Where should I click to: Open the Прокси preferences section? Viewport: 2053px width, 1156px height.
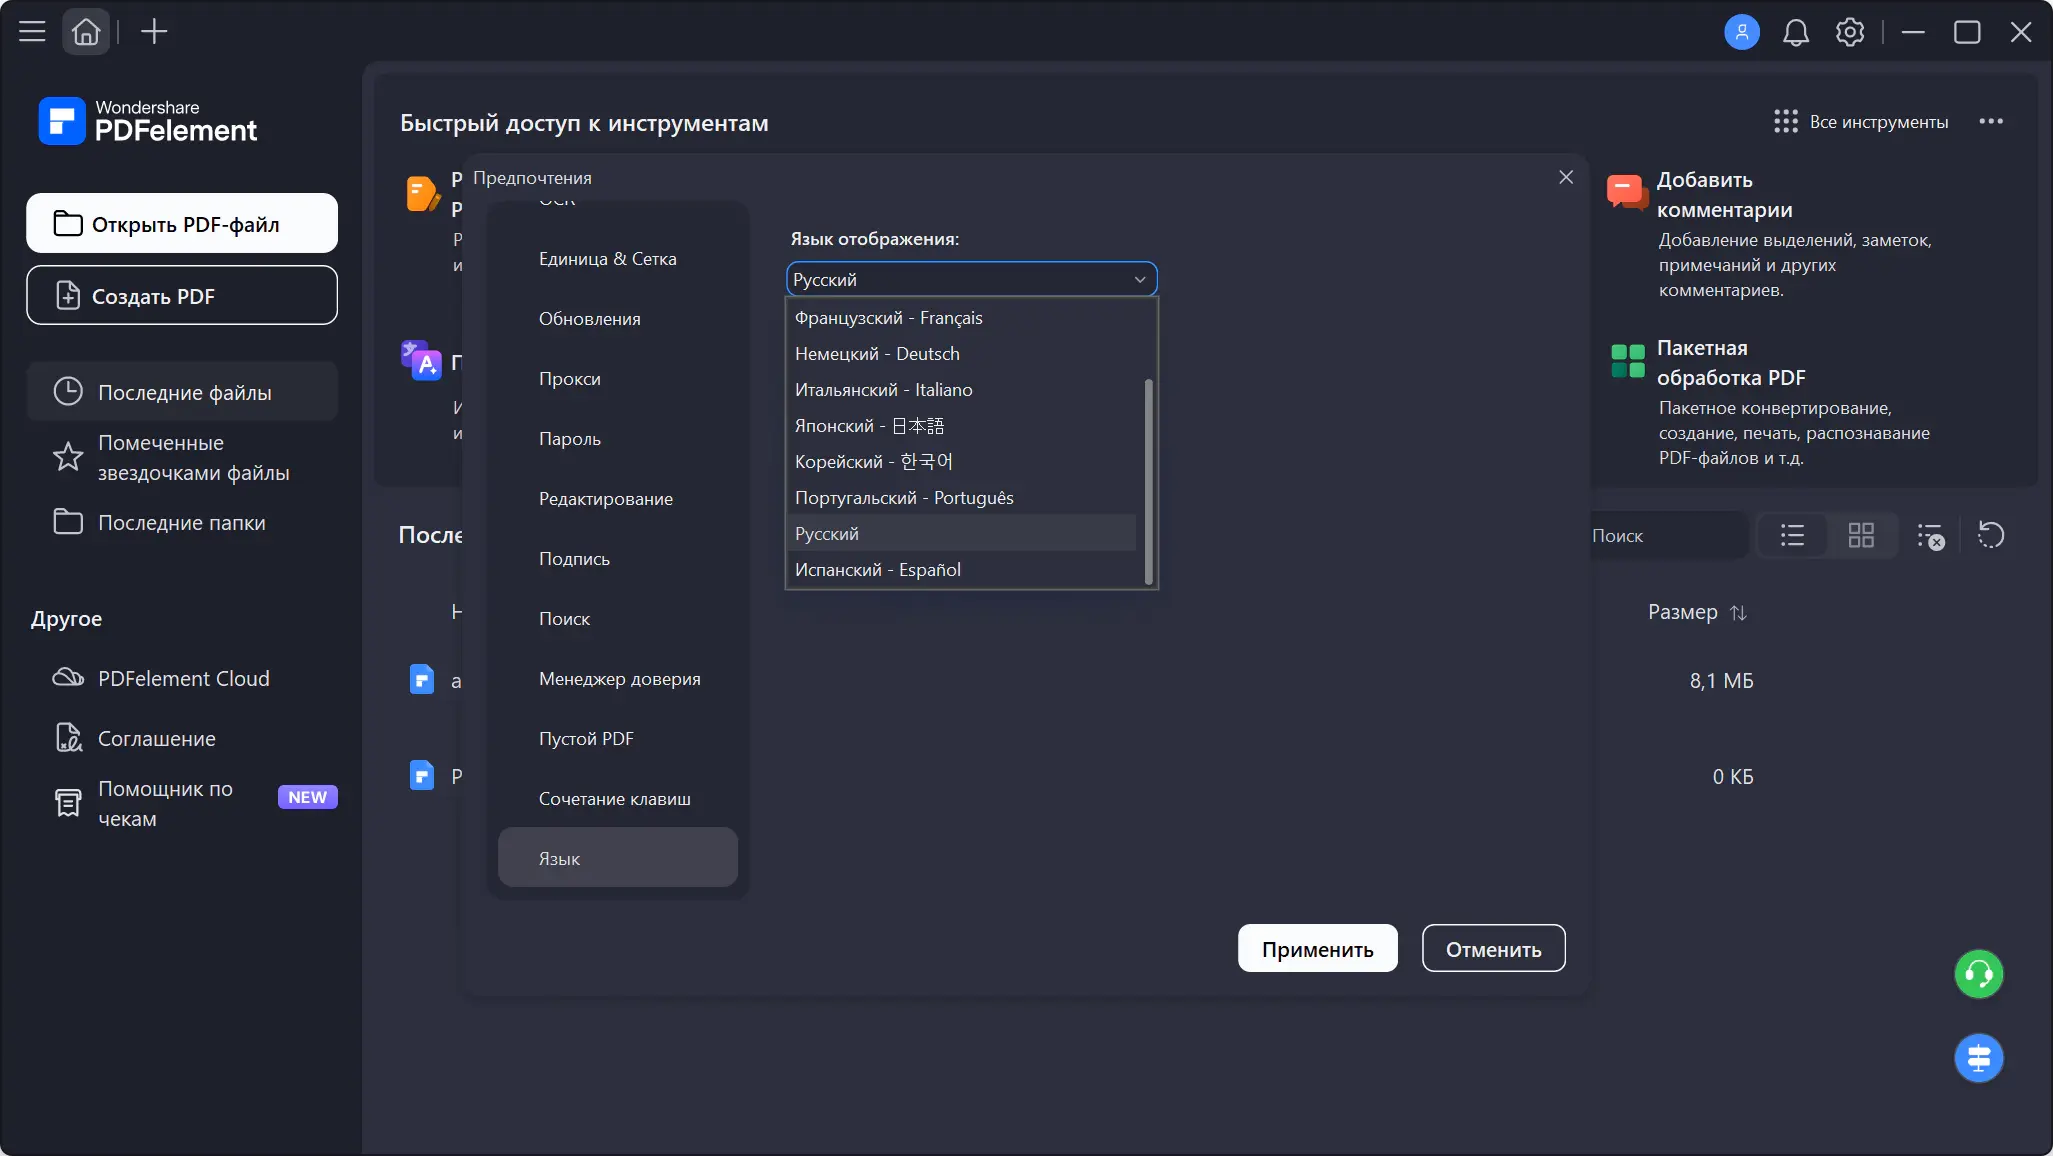(x=569, y=379)
